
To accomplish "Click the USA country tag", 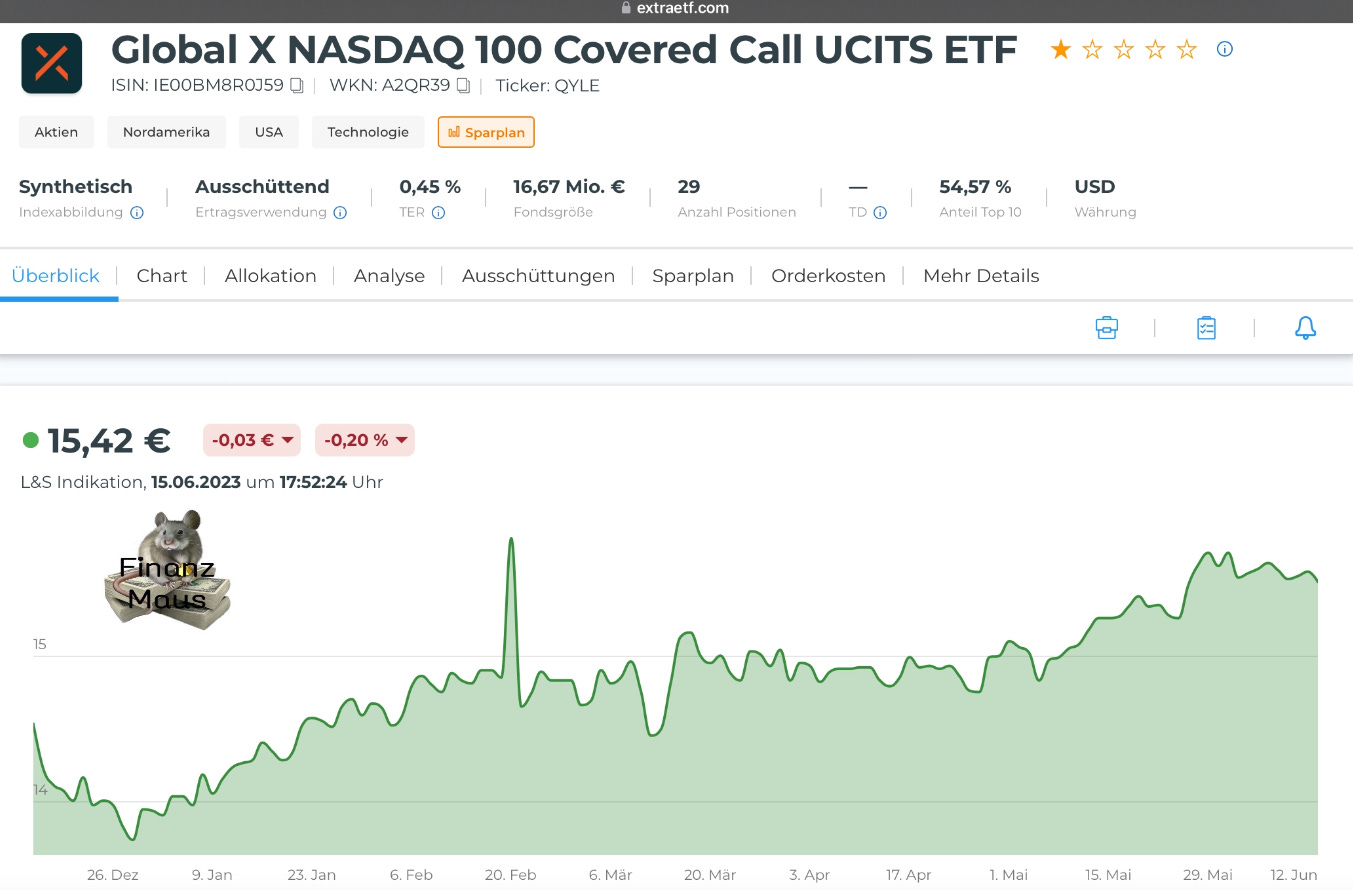I will click(x=268, y=132).
